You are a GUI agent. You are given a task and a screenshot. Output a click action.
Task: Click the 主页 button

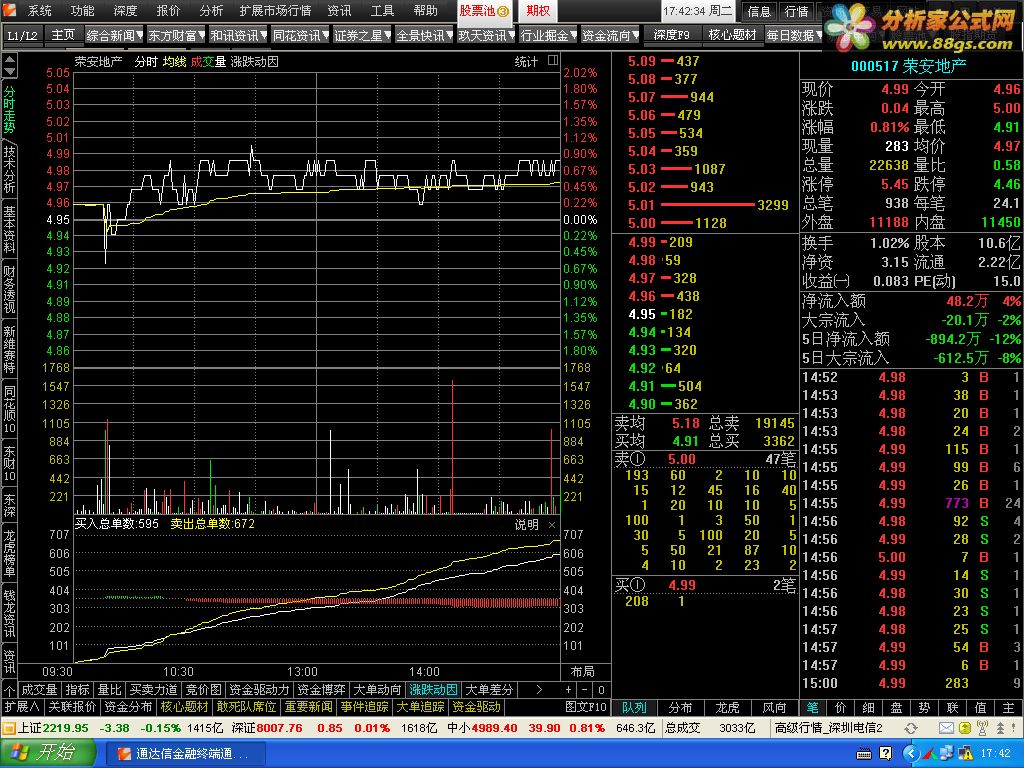[x=63, y=35]
